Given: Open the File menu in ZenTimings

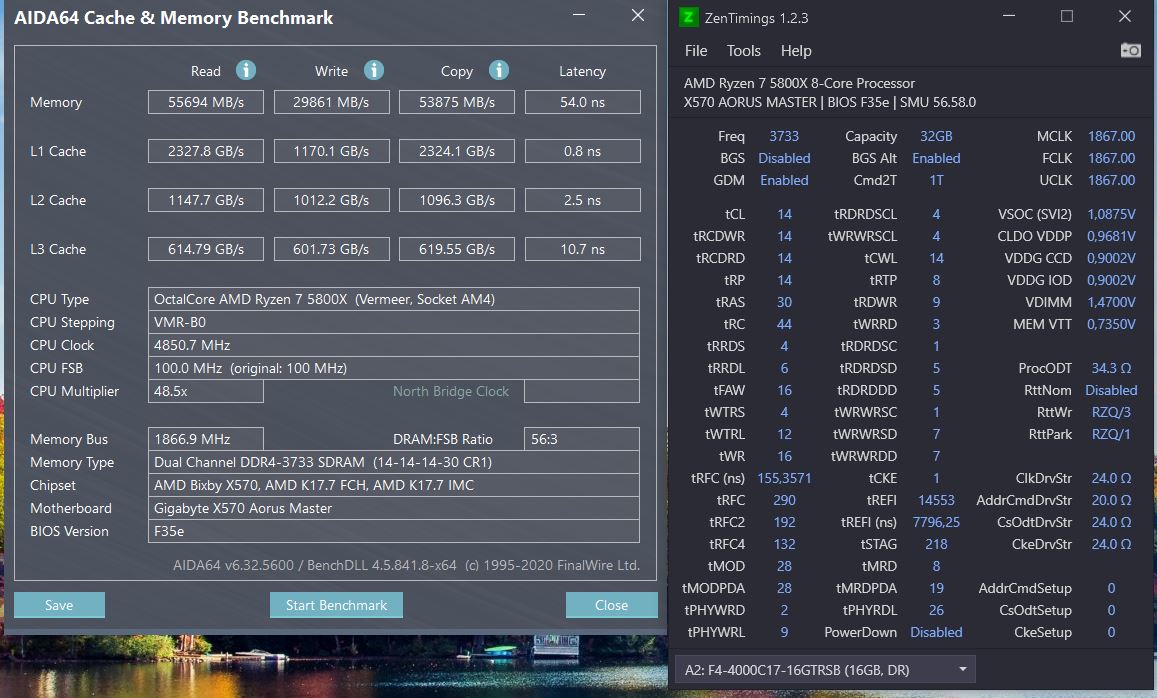Looking at the screenshot, I should pos(696,51).
